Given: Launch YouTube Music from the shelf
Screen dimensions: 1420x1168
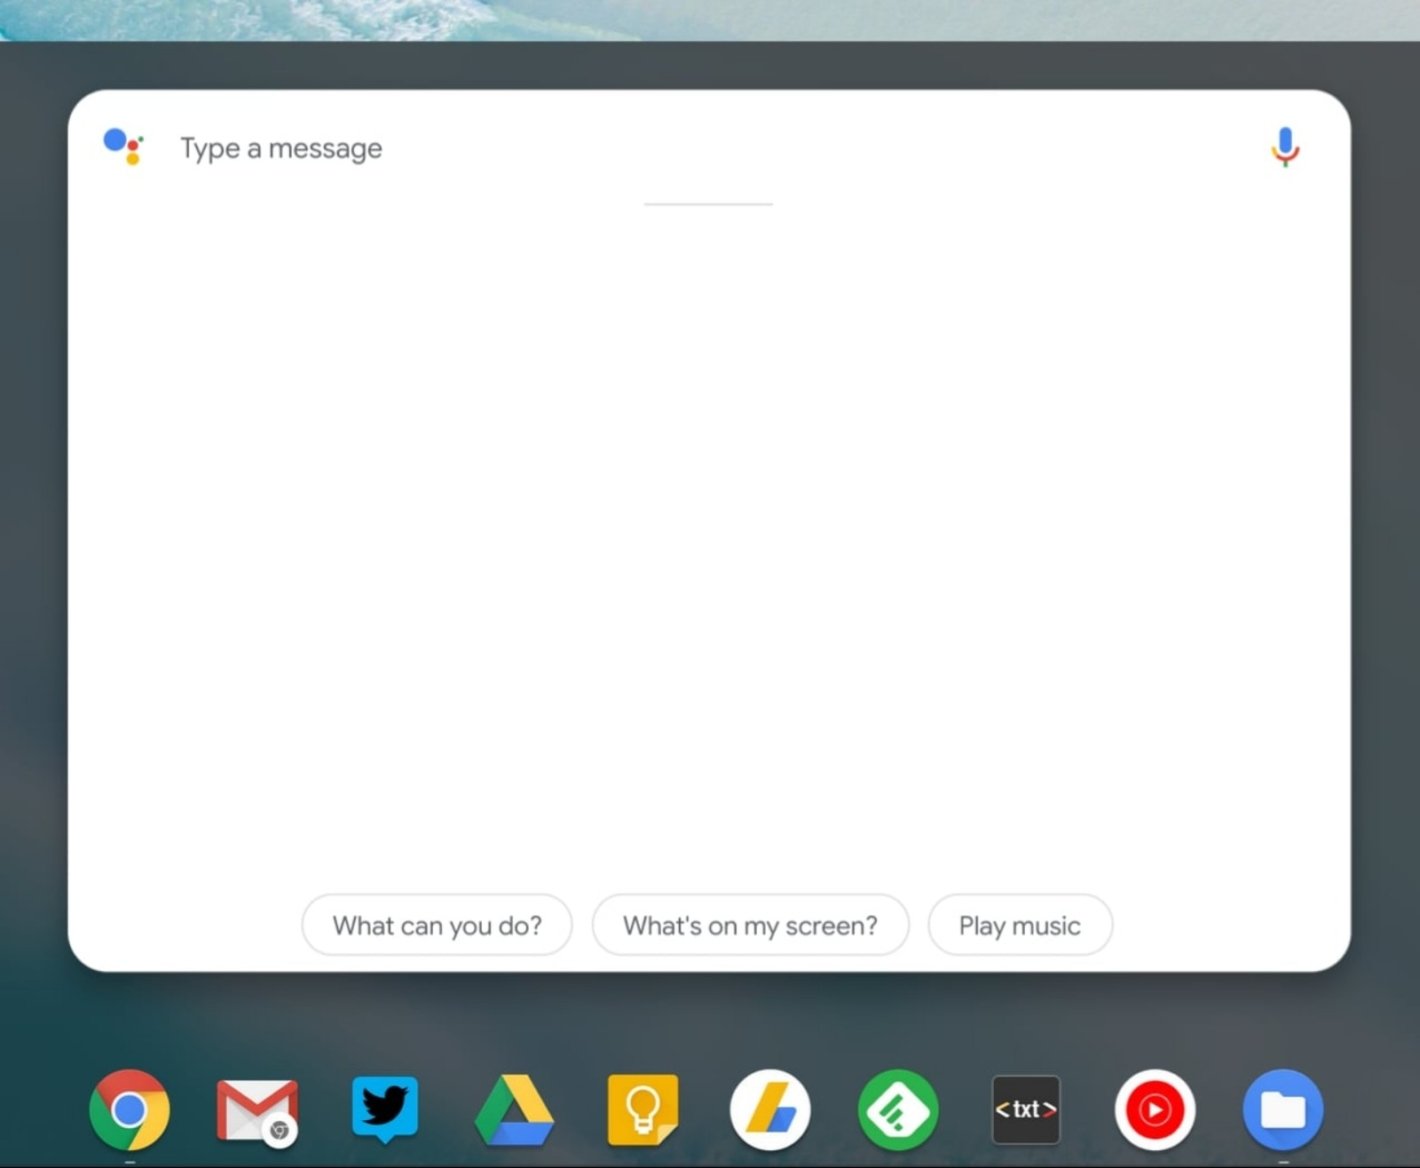Looking at the screenshot, I should tap(1155, 1110).
